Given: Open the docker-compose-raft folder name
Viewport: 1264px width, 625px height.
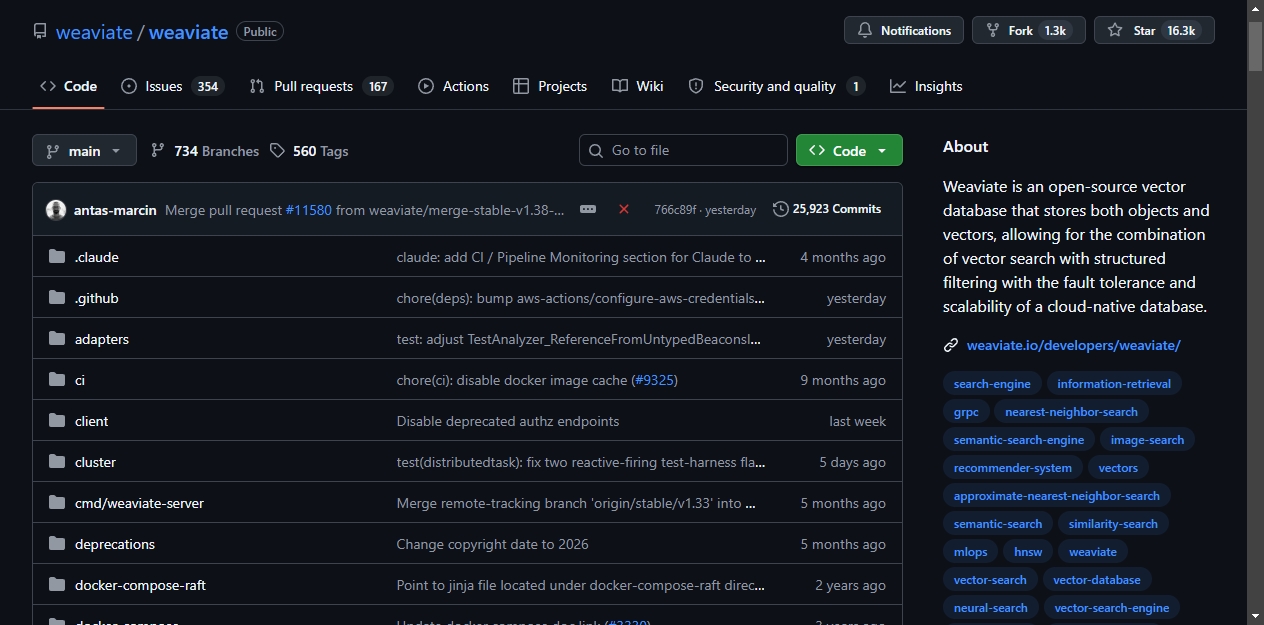Looking at the screenshot, I should 141,585.
